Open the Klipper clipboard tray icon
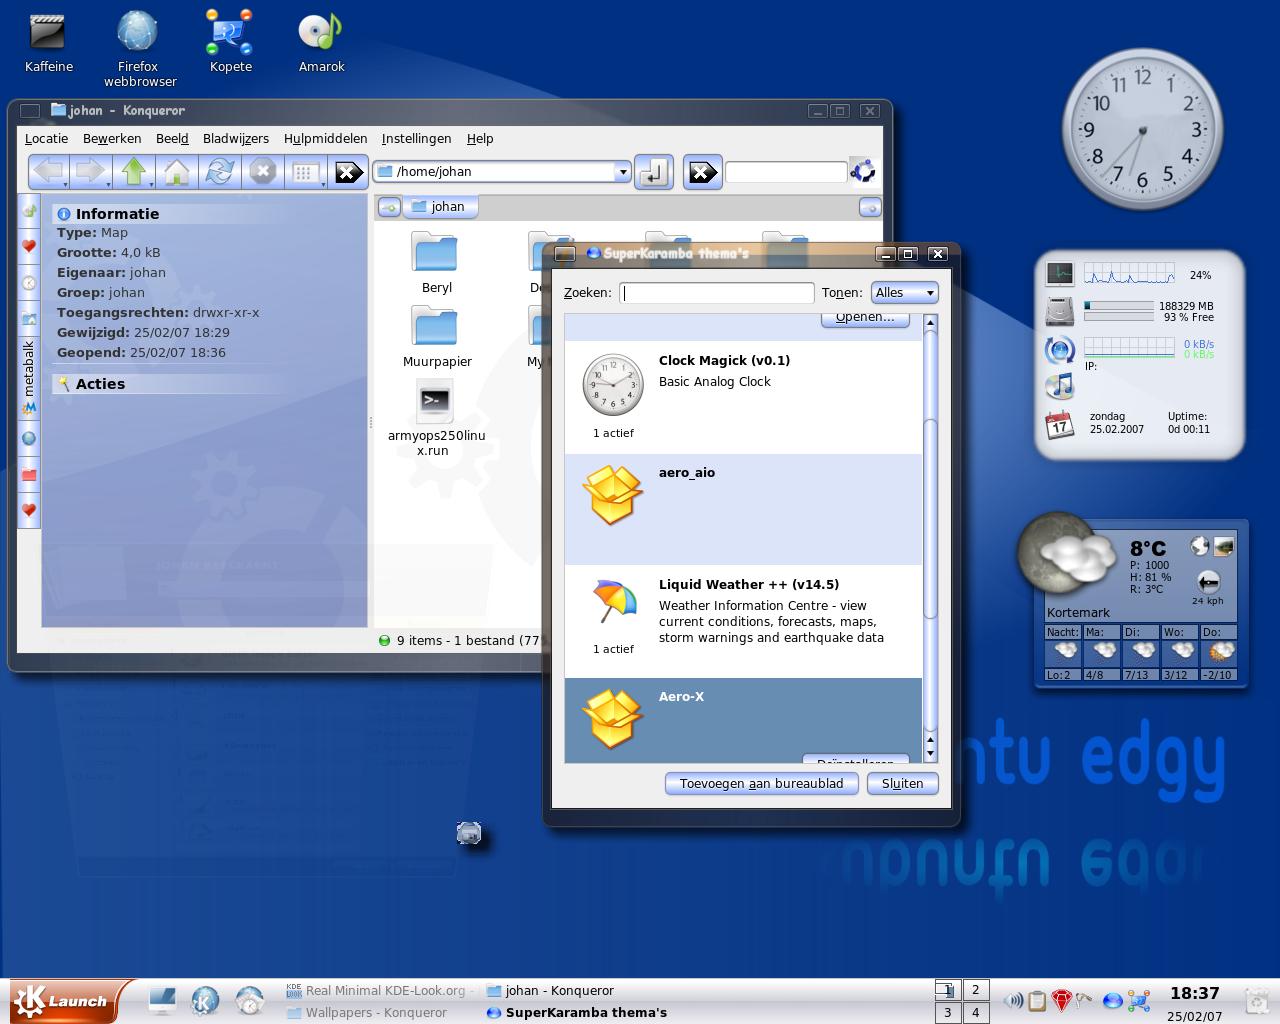The height and width of the screenshot is (1024, 1280). [x=1037, y=1000]
